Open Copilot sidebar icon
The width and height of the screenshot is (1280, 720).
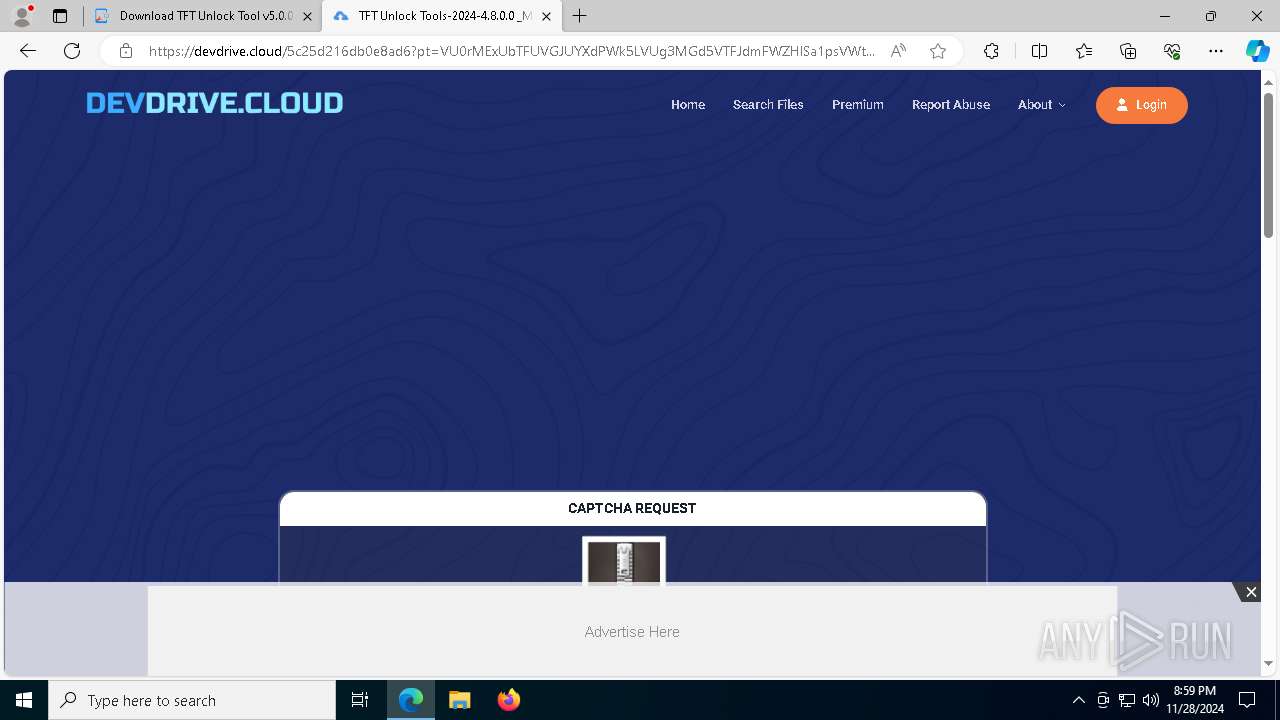click(1257, 51)
